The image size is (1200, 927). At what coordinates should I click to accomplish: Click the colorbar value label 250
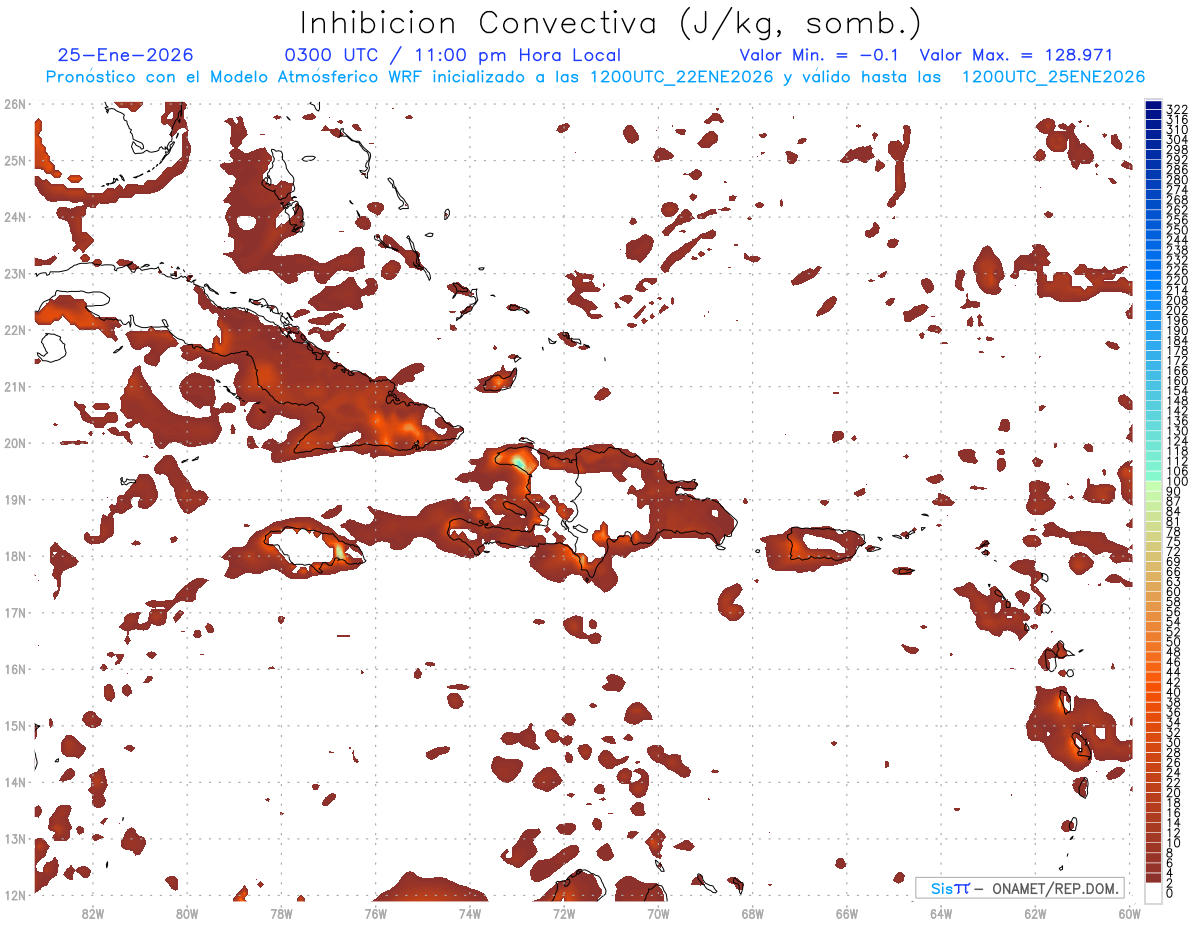[1177, 230]
